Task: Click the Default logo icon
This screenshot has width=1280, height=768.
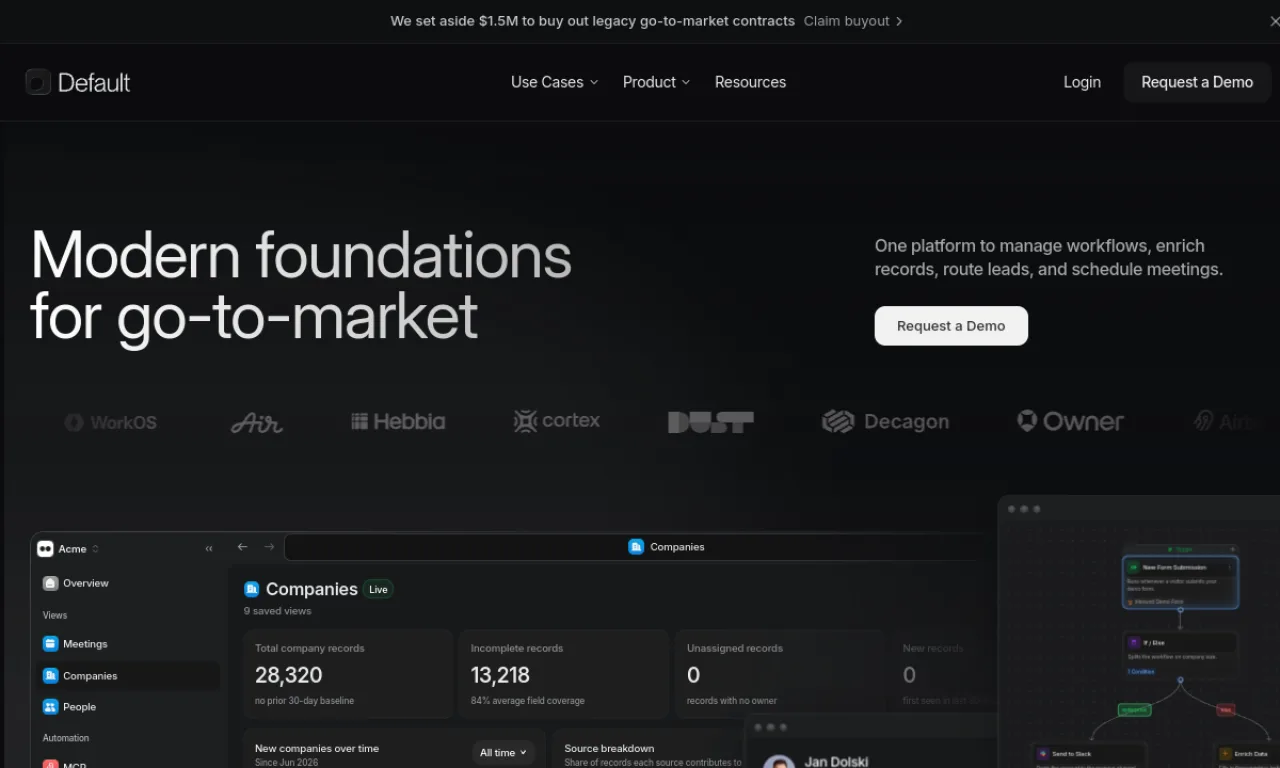Action: [x=38, y=82]
